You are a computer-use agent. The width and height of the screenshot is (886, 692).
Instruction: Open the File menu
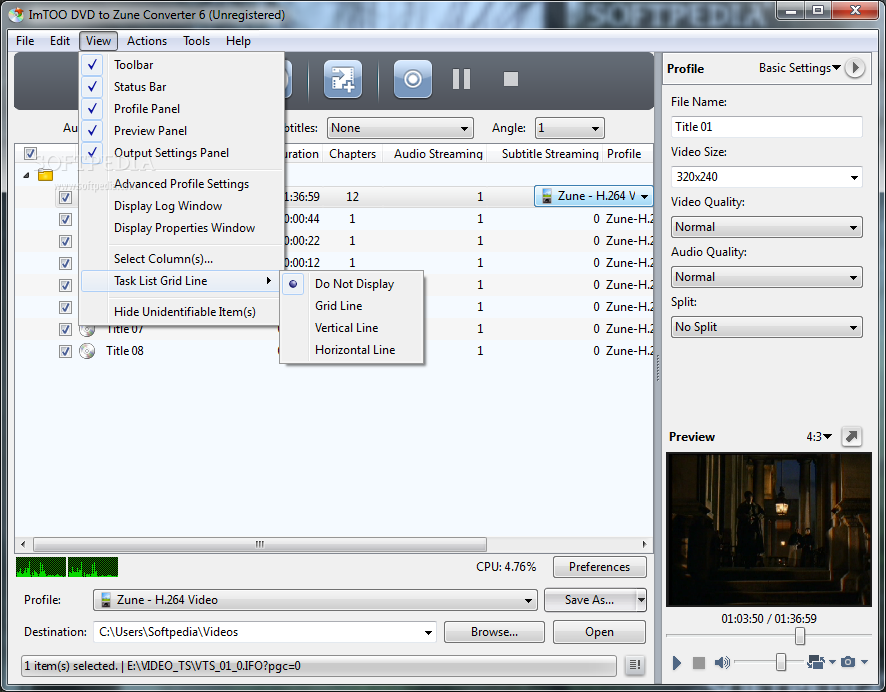pyautogui.click(x=25, y=41)
